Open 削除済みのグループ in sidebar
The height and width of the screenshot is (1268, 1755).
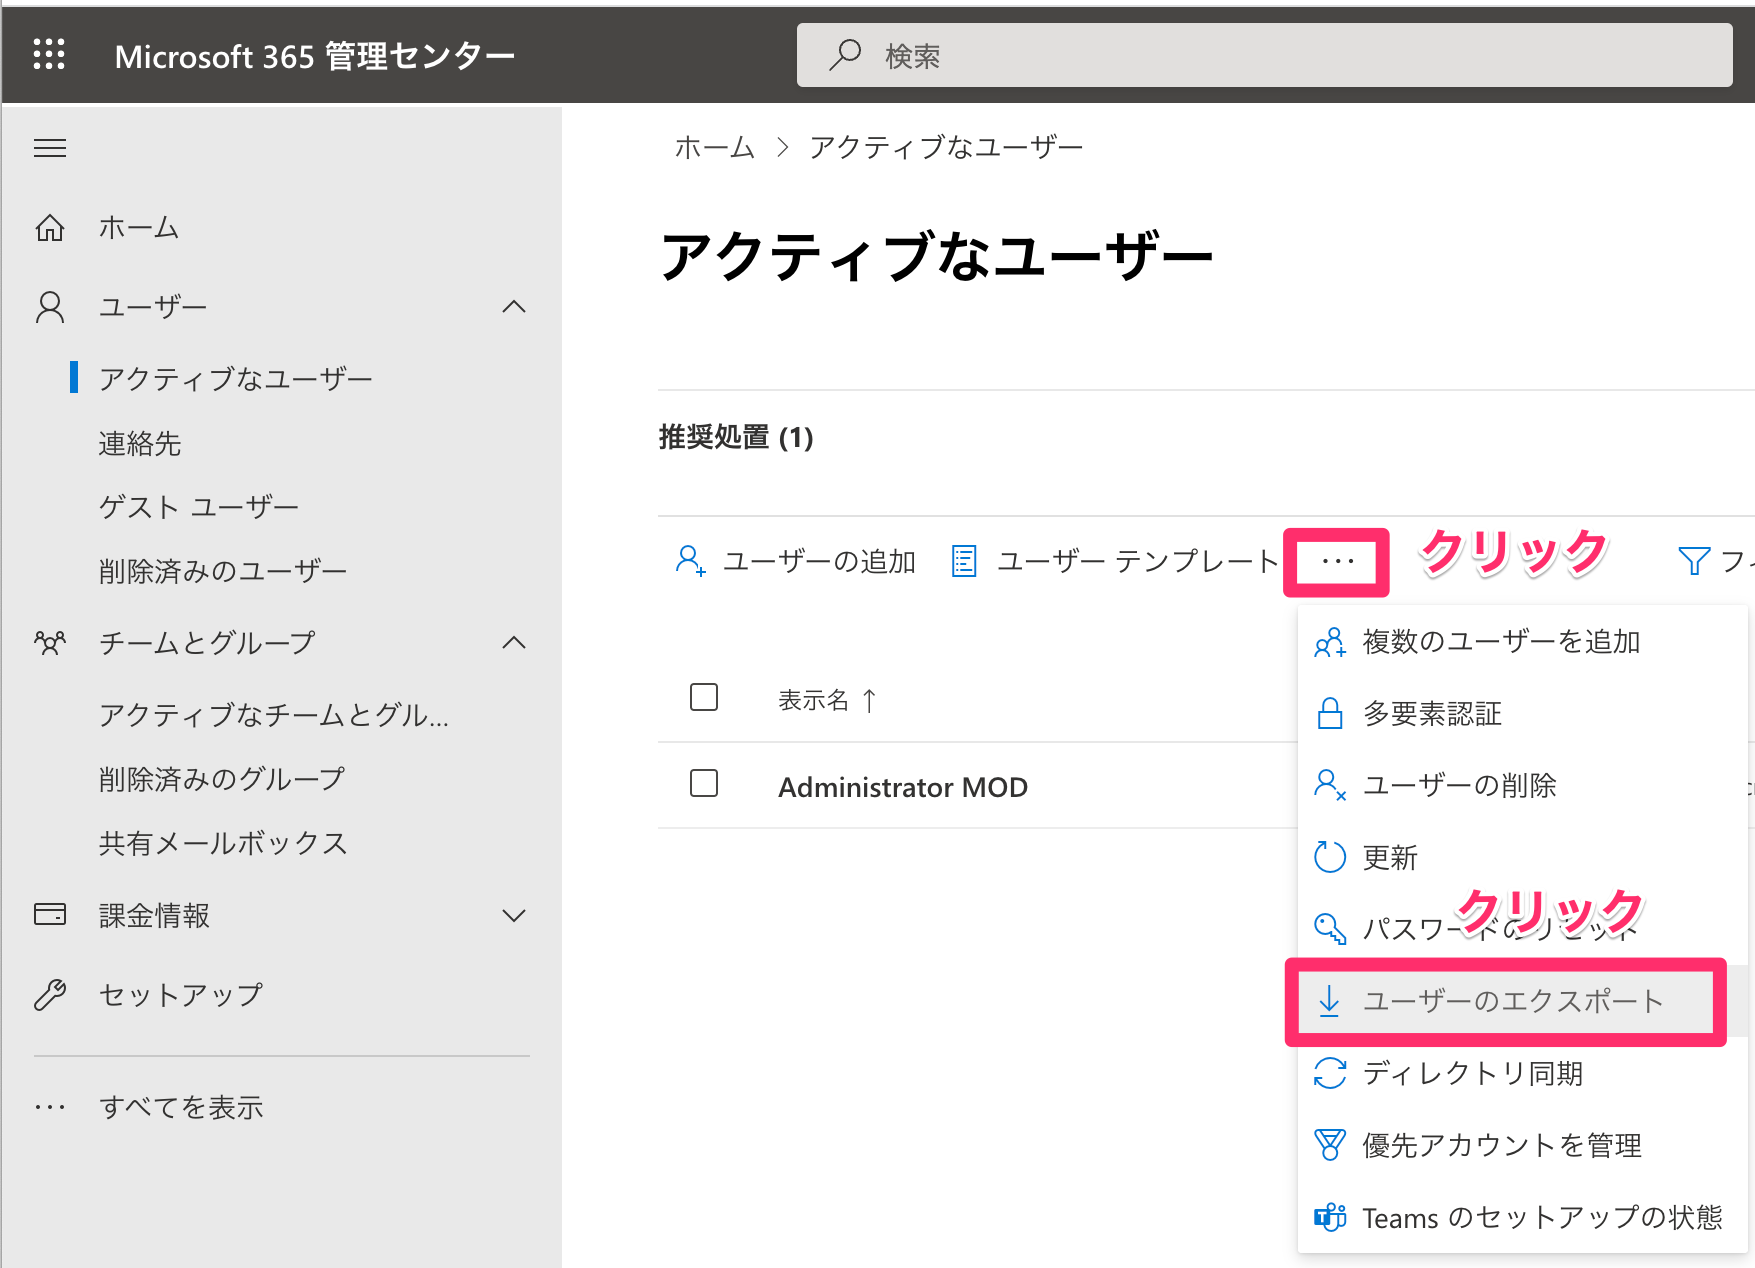(x=222, y=779)
